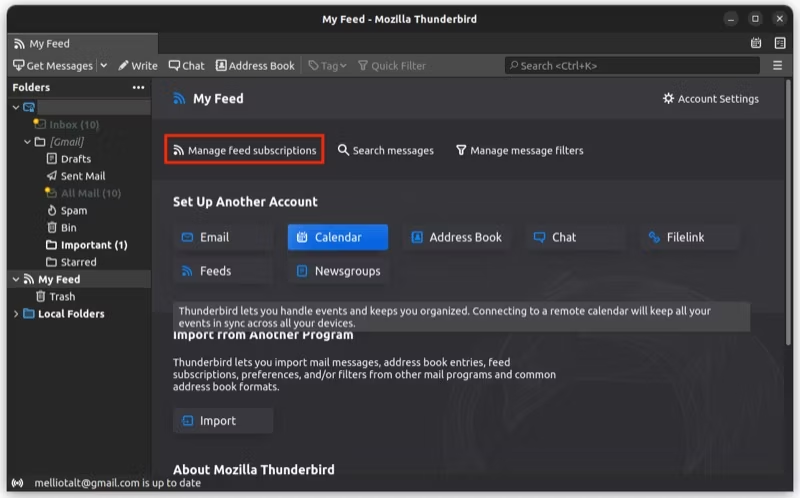Open Account Settings
Viewport: 800px width, 498px height.
coord(710,99)
